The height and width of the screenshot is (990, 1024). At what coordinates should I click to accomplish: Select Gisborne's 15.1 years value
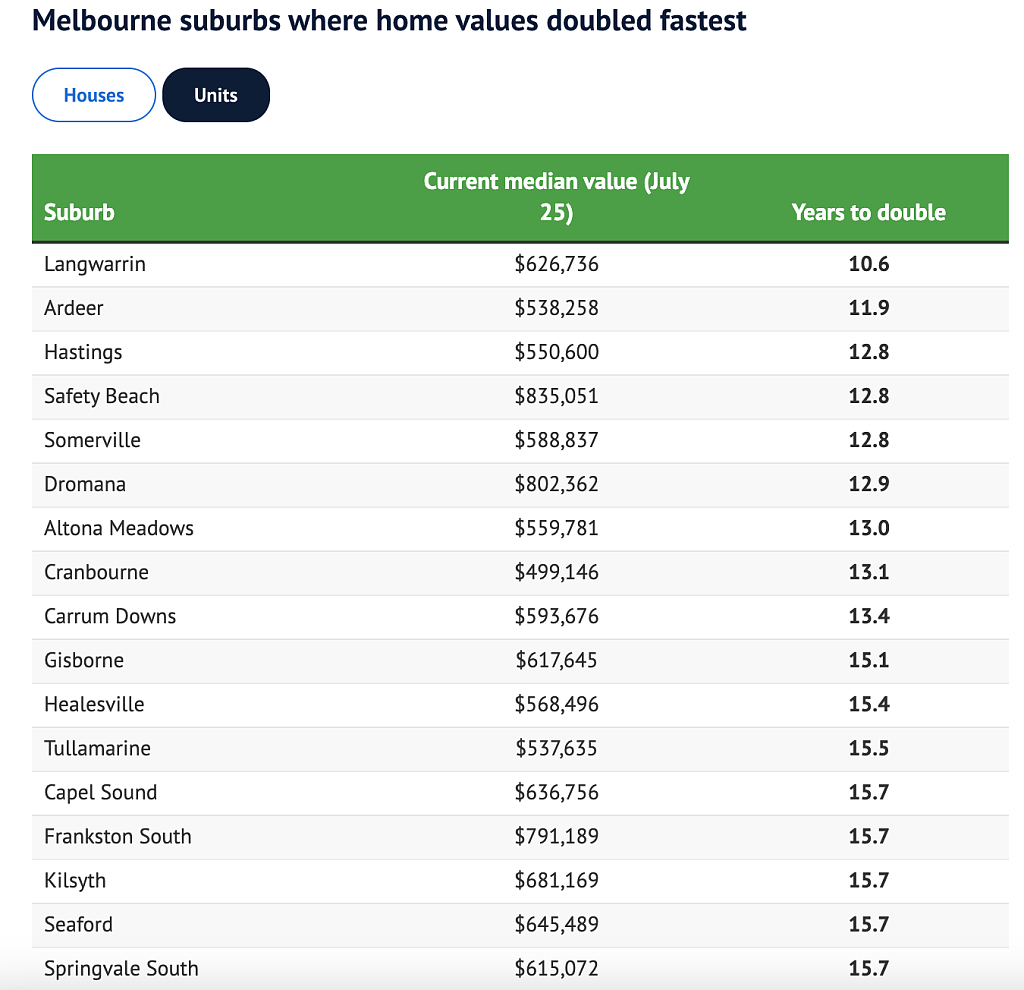point(869,660)
